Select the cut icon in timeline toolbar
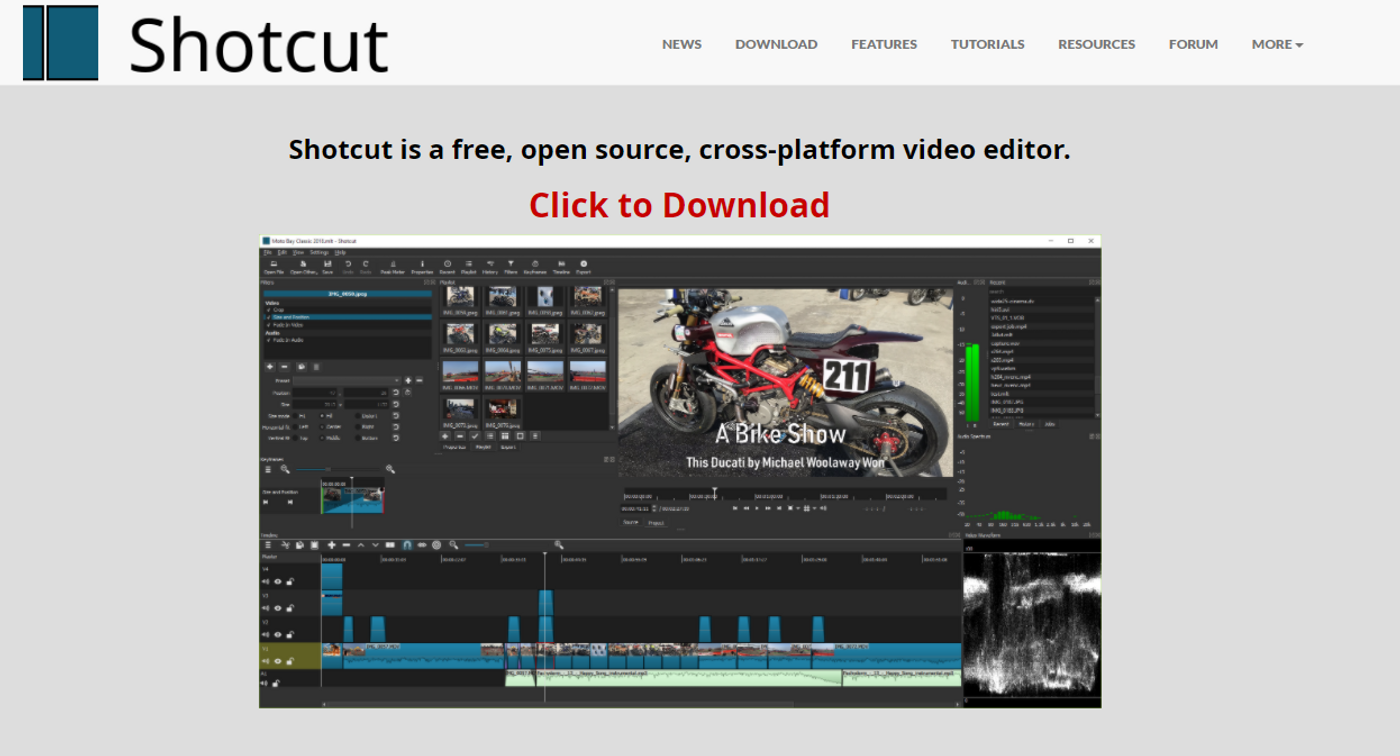 [286, 545]
